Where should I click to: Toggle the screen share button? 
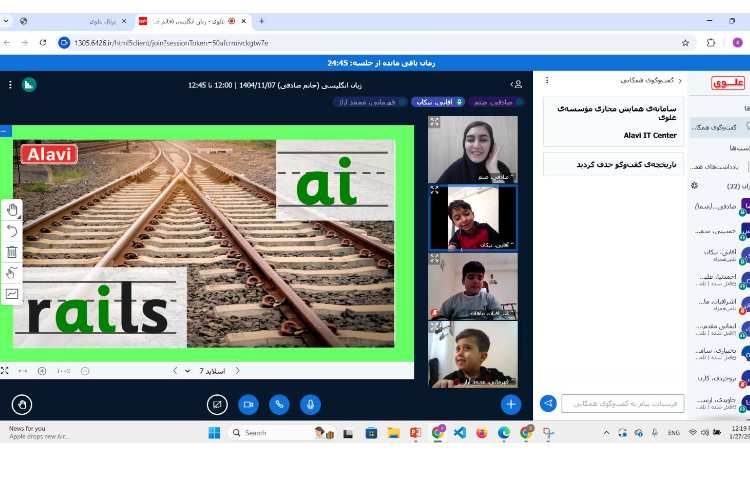coord(217,404)
